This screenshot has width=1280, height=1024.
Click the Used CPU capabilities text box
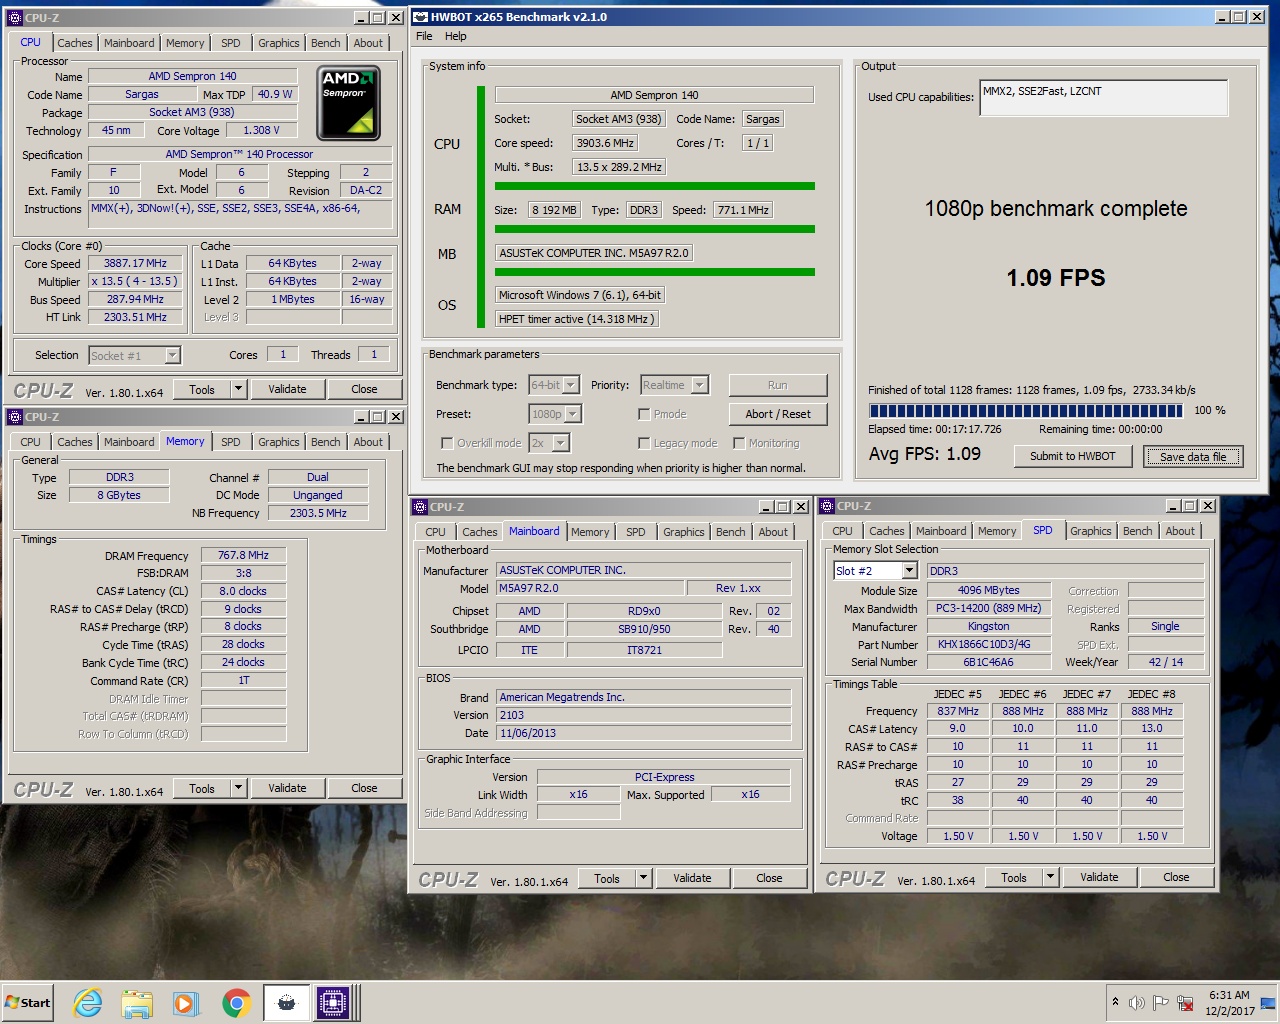(x=1103, y=98)
